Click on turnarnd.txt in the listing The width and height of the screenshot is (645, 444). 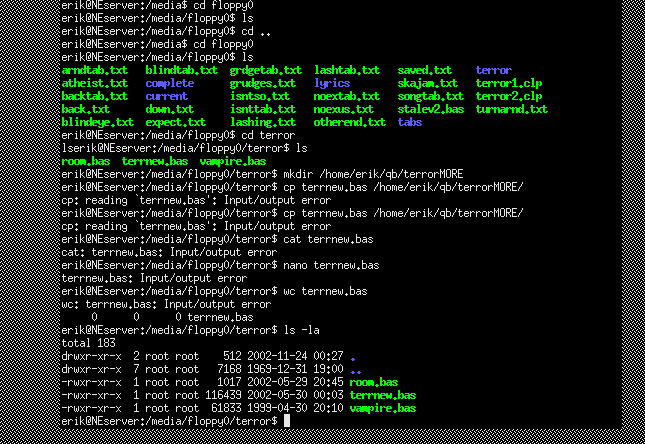pyautogui.click(x=511, y=109)
